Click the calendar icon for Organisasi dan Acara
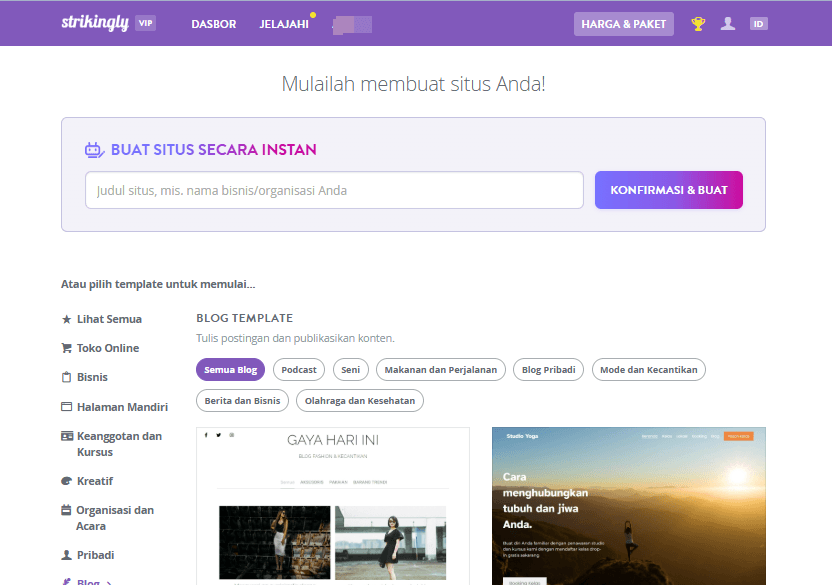Screen dimensions: 832x585 click(66, 510)
